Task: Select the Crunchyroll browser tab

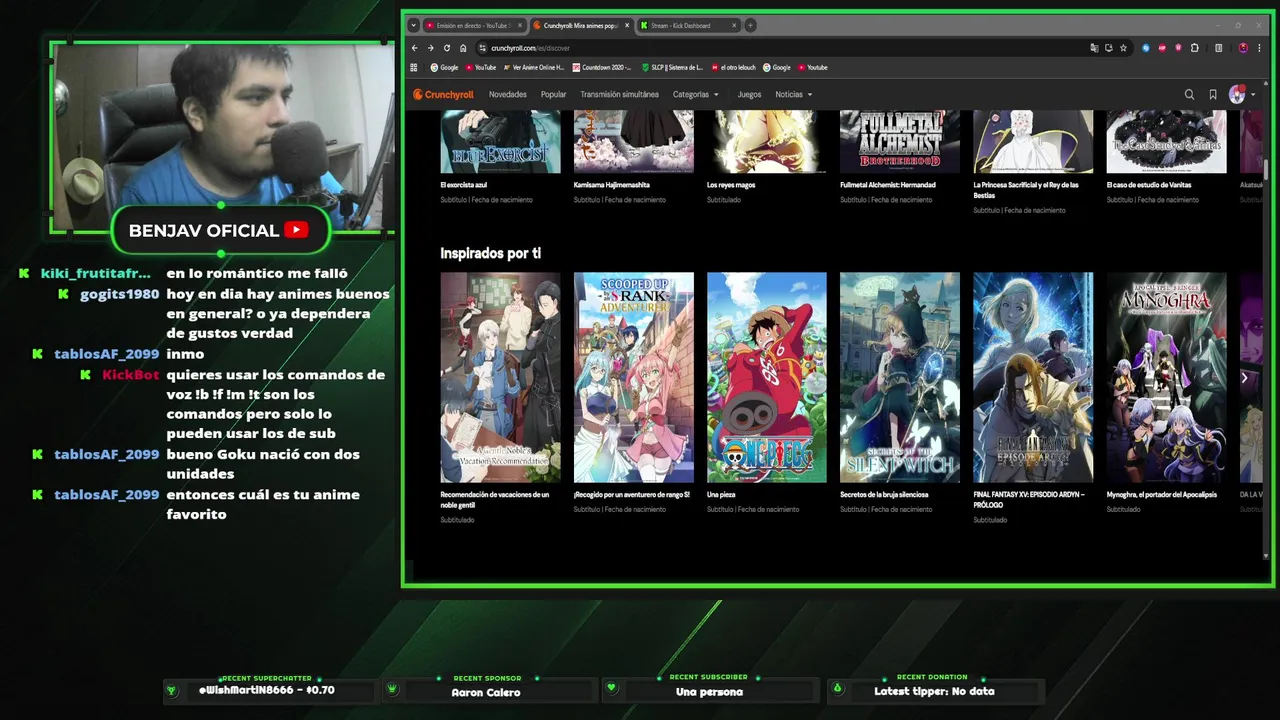Action: 580,25
